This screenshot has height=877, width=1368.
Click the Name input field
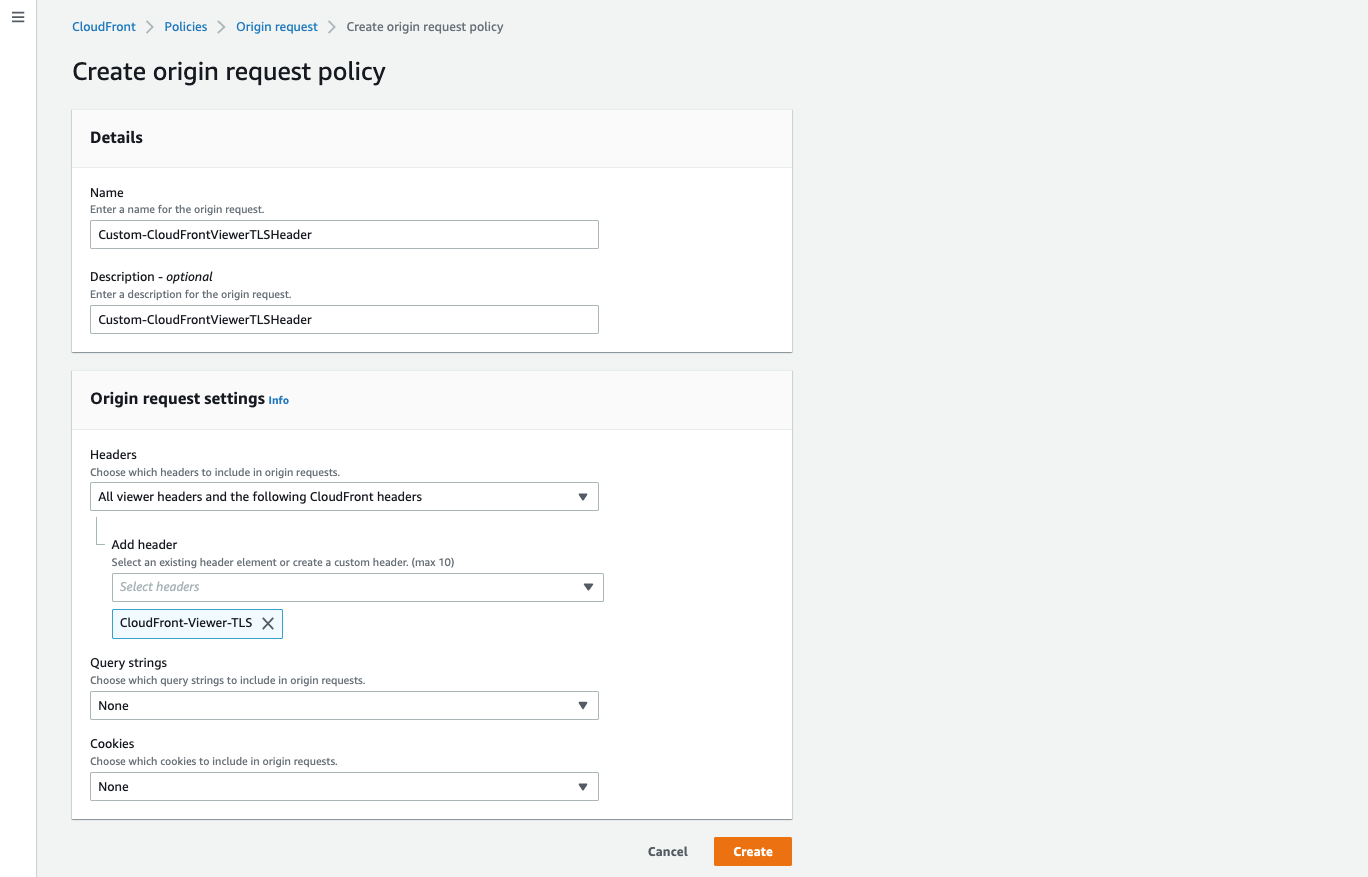(x=344, y=234)
